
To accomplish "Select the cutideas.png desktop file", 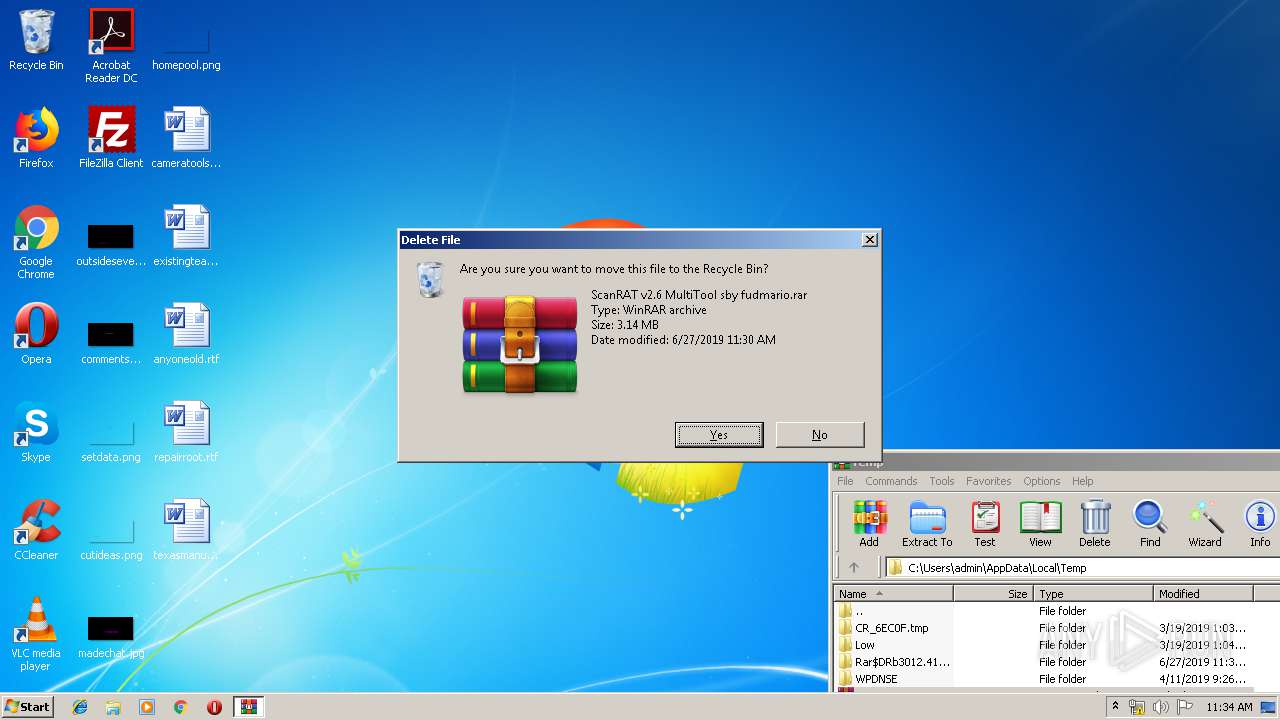I will 111,536.
